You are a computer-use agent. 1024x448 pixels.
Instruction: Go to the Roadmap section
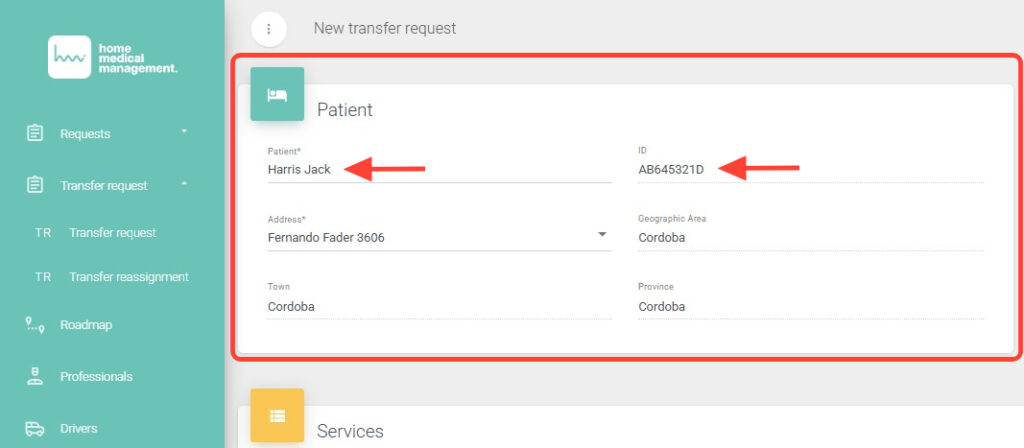tap(82, 325)
